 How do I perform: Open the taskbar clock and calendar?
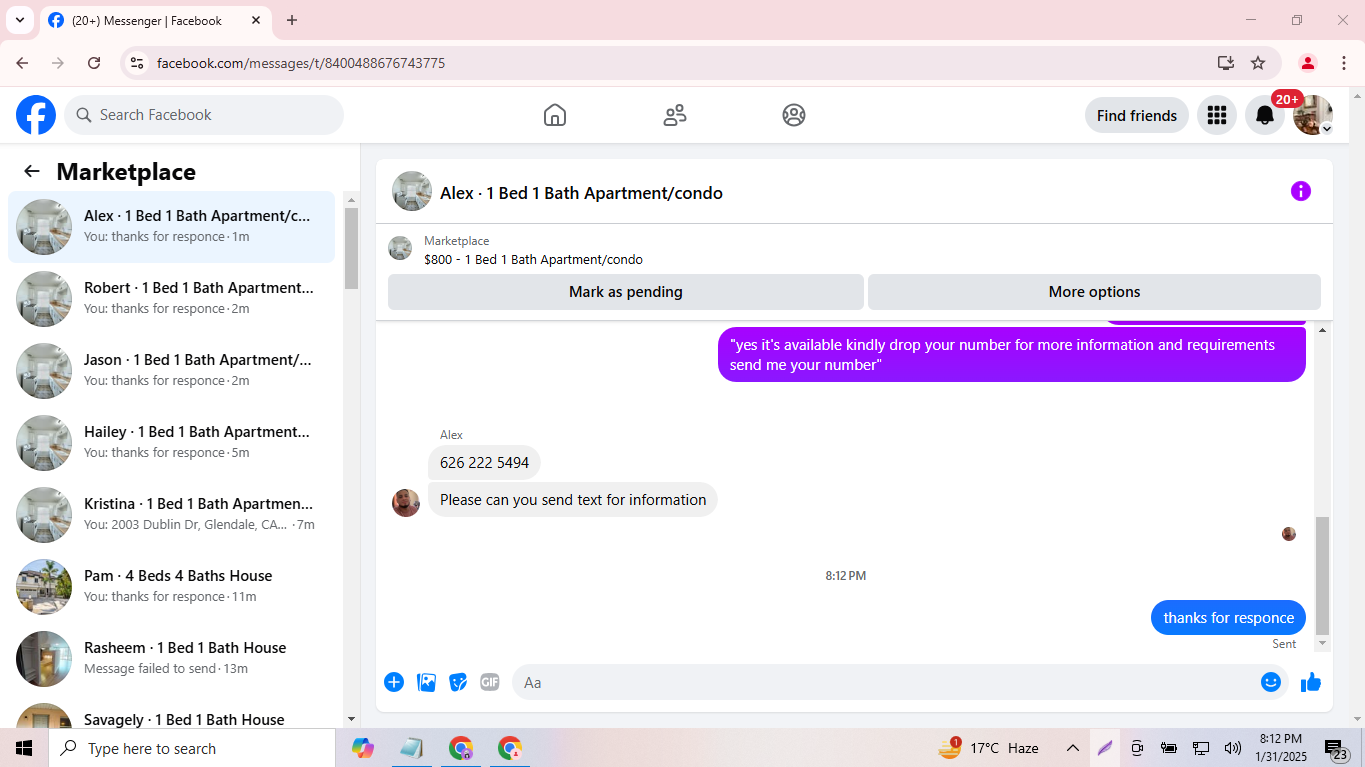[1281, 748]
